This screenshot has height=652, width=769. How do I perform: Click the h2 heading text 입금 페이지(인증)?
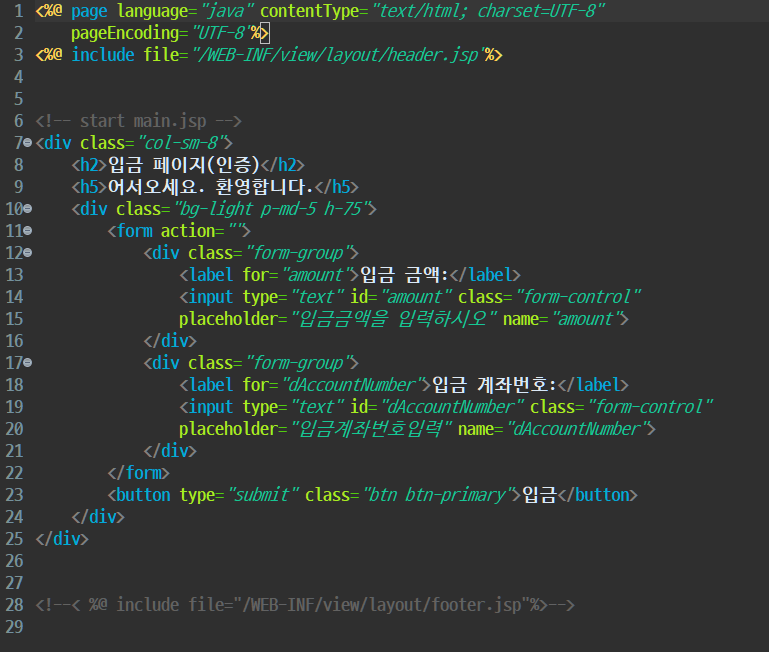(183, 165)
